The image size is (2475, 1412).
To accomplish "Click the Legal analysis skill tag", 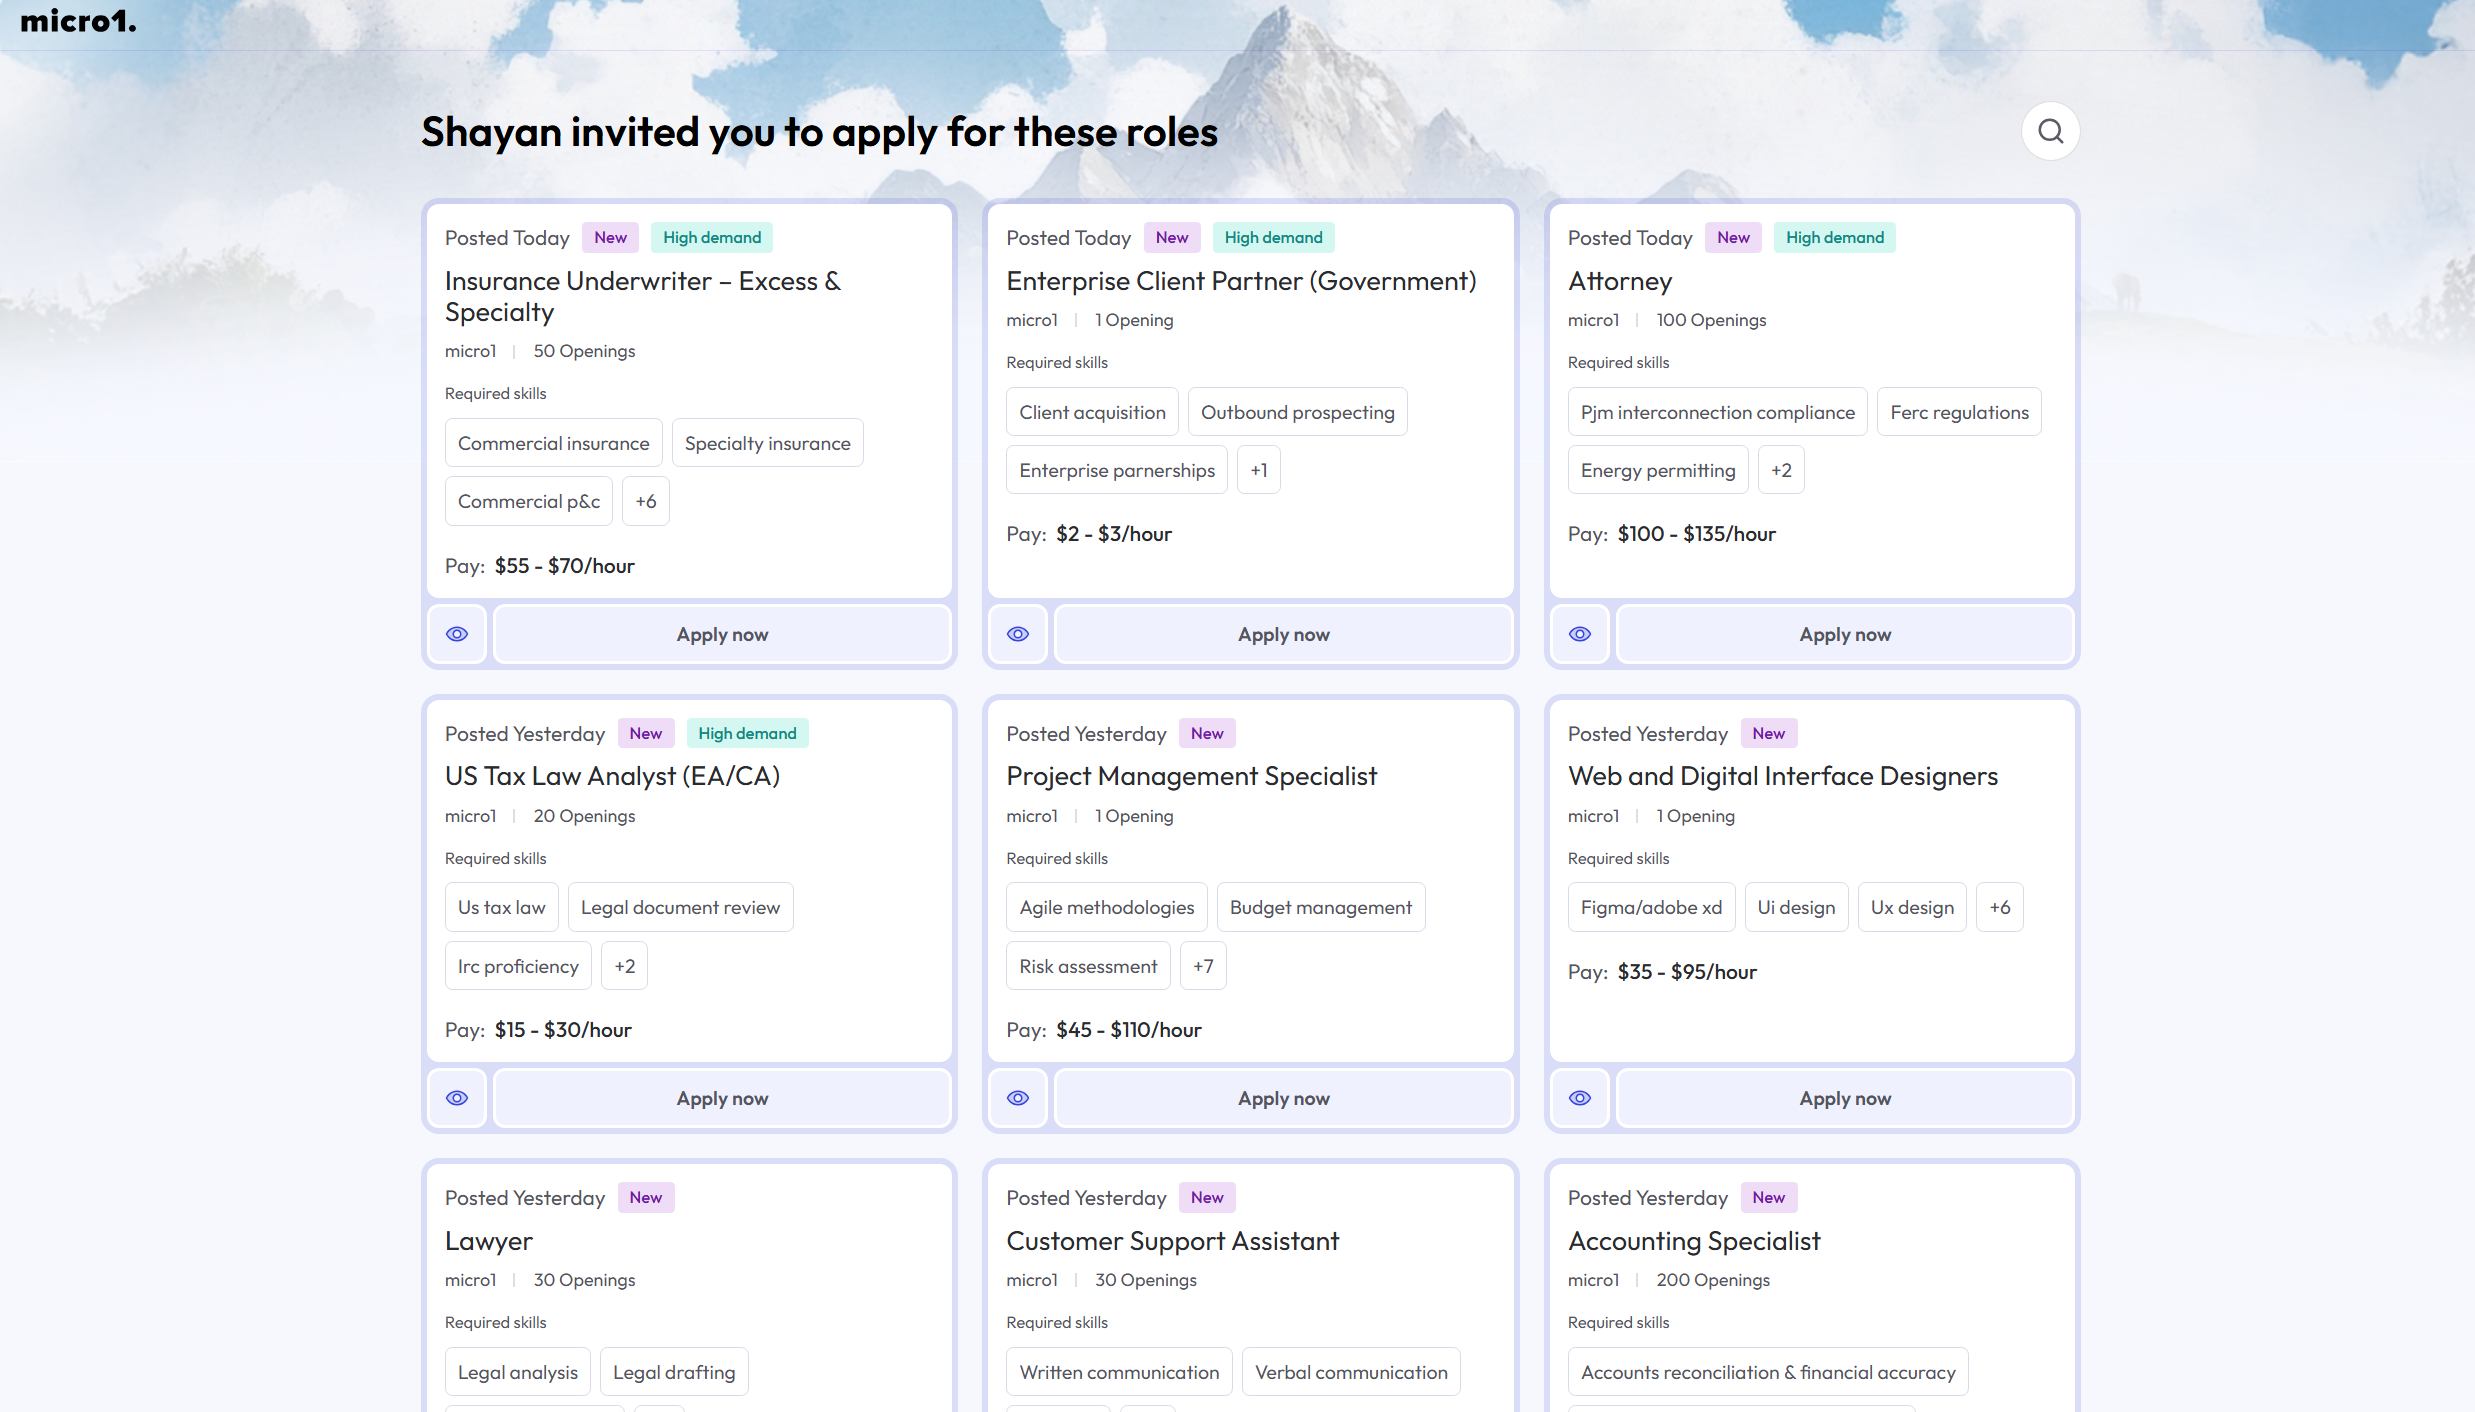I will pyautogui.click(x=518, y=1372).
